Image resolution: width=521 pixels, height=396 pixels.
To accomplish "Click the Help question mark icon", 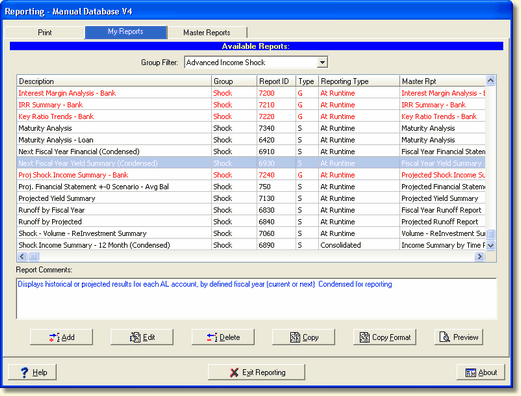I will pyautogui.click(x=24, y=372).
